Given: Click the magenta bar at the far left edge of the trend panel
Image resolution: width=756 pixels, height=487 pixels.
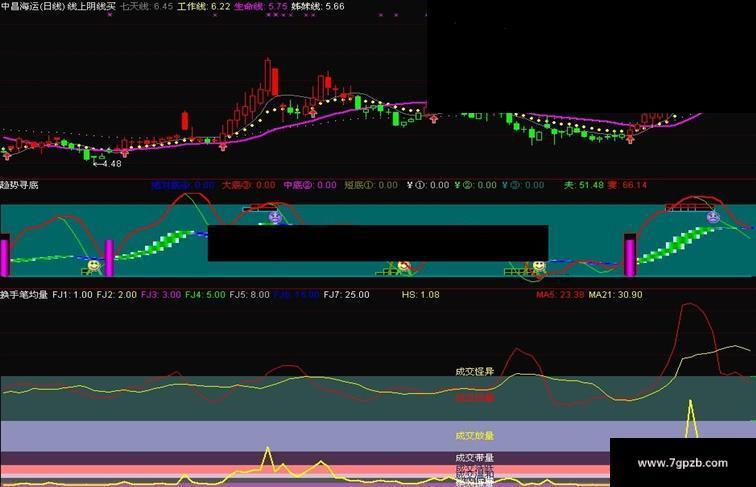Looking at the screenshot, I should (x=5, y=256).
